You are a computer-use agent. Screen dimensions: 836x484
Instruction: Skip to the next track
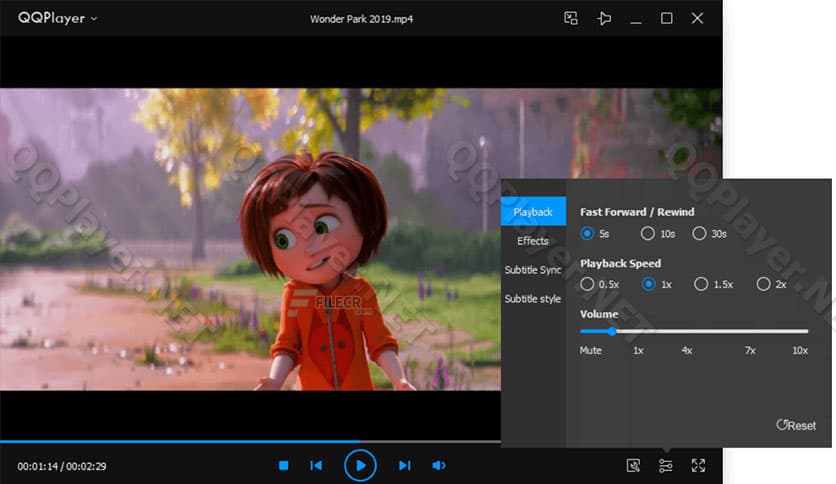click(405, 465)
